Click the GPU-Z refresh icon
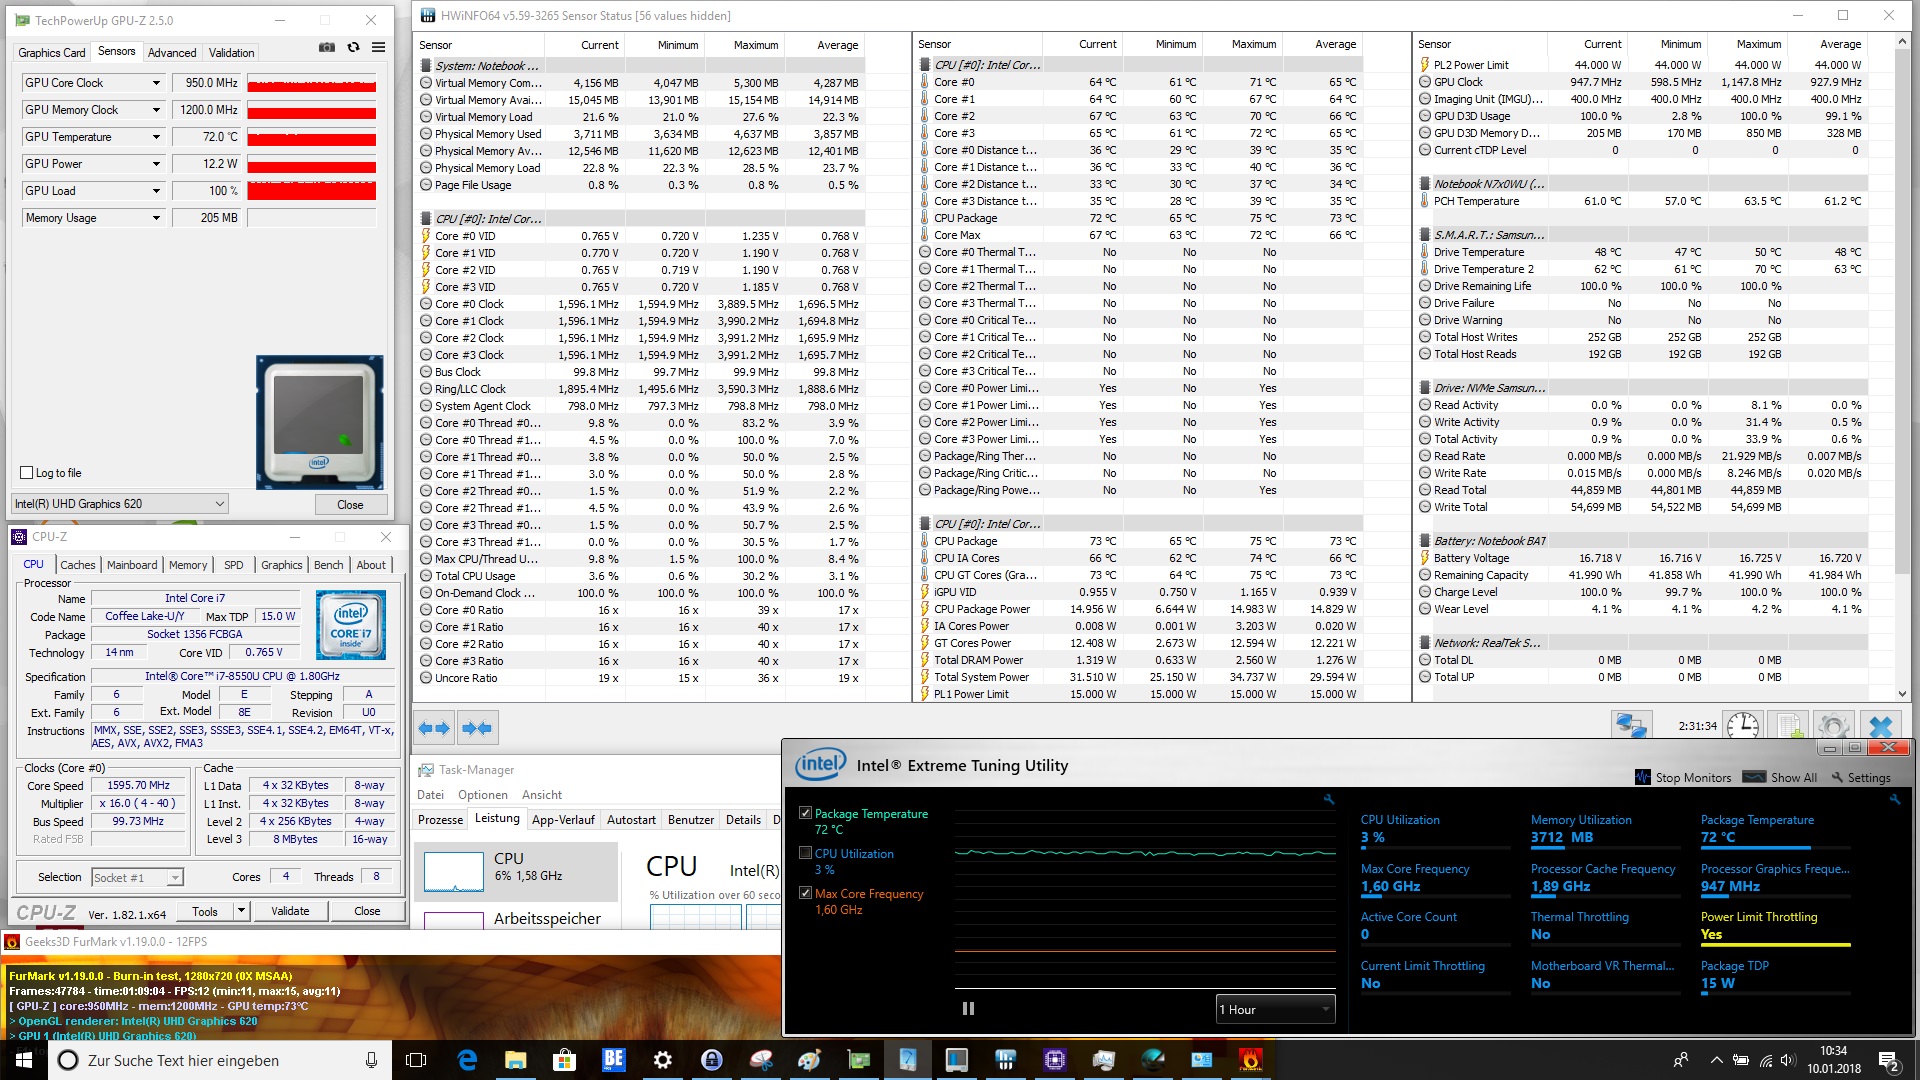The image size is (1920, 1080). (353, 47)
